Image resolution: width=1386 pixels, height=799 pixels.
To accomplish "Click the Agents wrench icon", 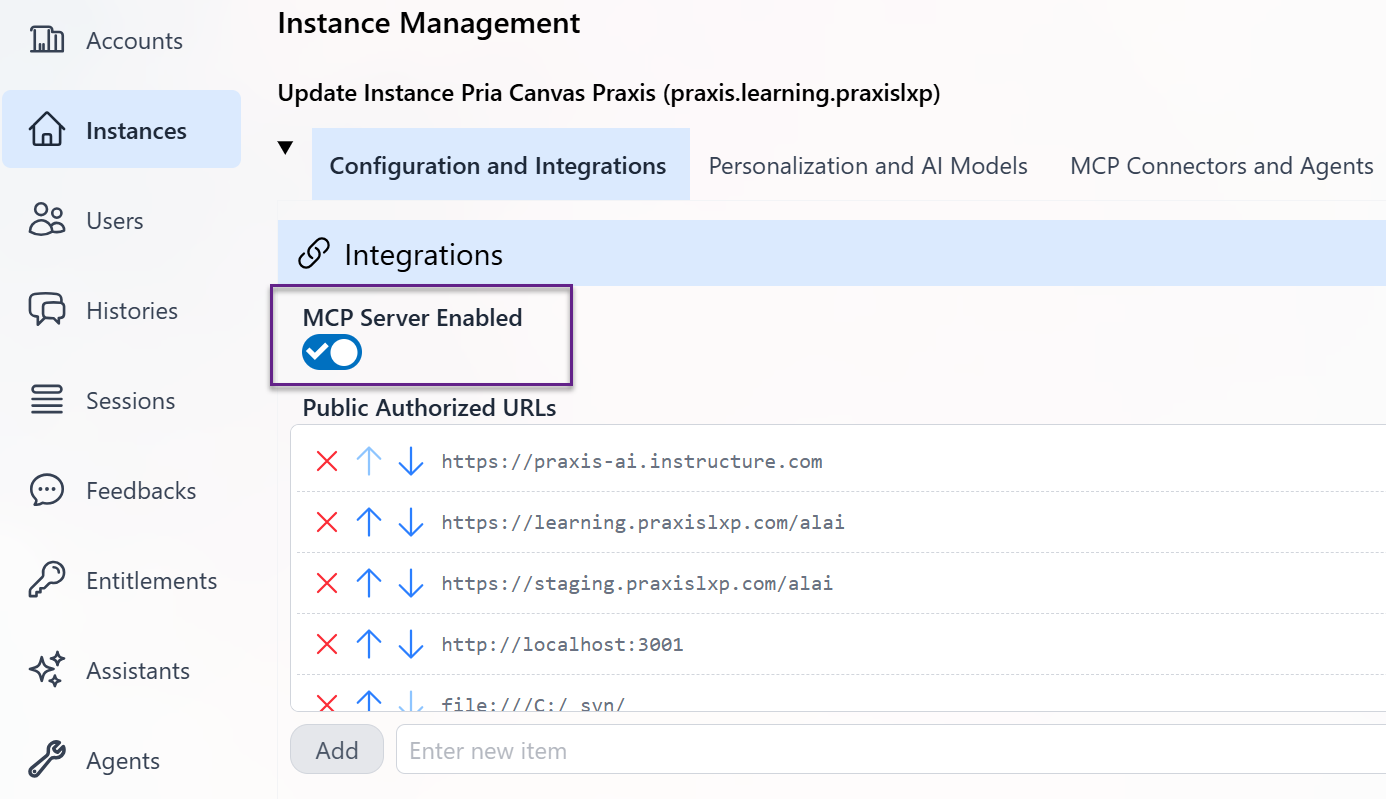I will [47, 761].
